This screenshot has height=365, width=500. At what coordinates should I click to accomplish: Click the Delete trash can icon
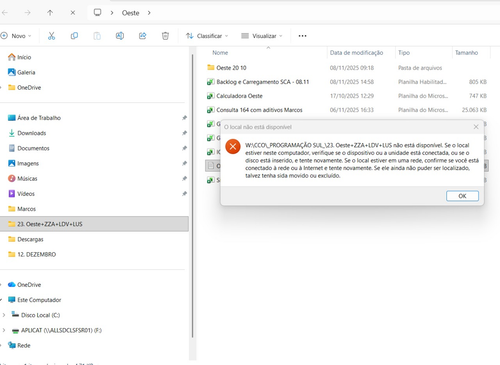point(165,36)
